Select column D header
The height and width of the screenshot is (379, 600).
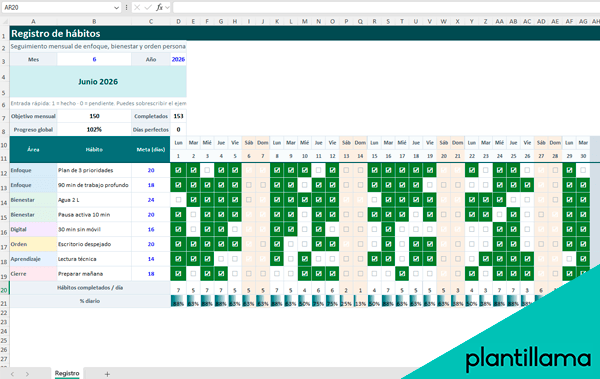point(178,22)
